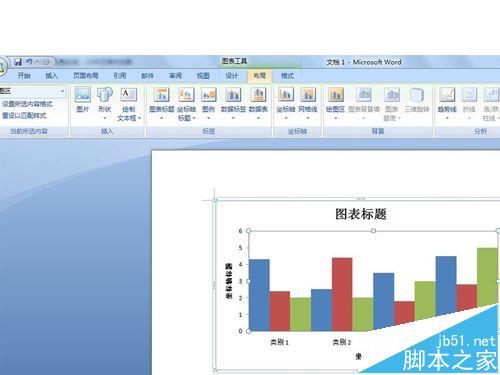Click the 类别 1 category label
500x375 pixels.
(279, 342)
